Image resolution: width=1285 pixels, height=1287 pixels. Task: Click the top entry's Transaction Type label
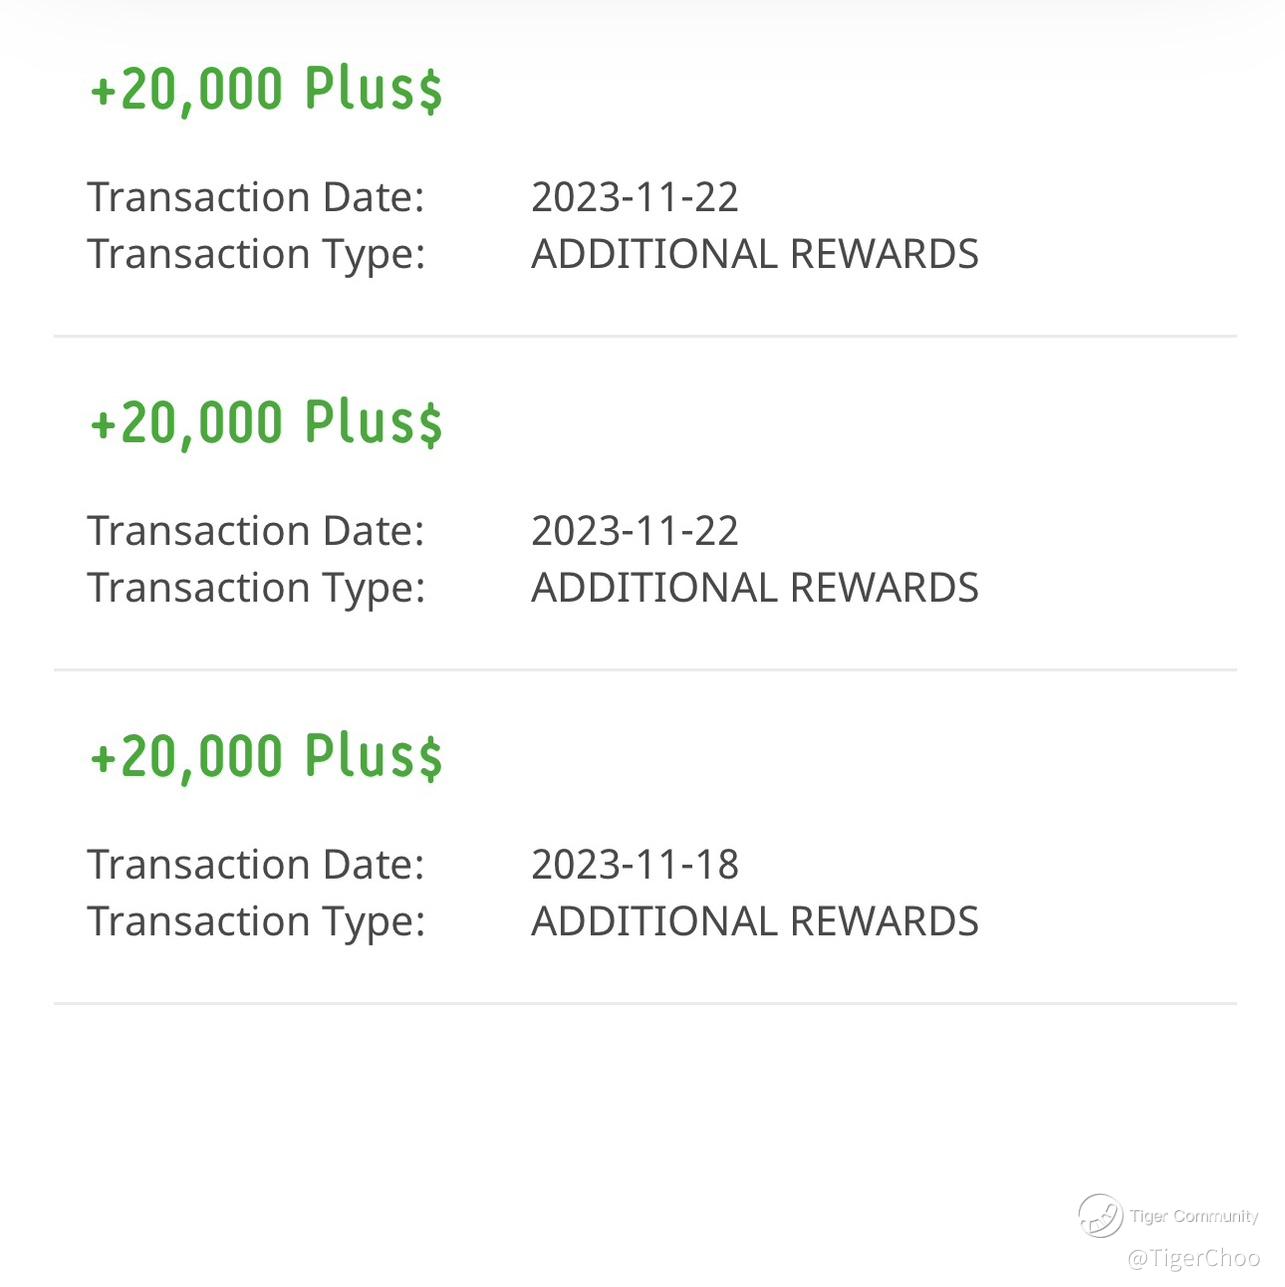pyautogui.click(x=256, y=255)
